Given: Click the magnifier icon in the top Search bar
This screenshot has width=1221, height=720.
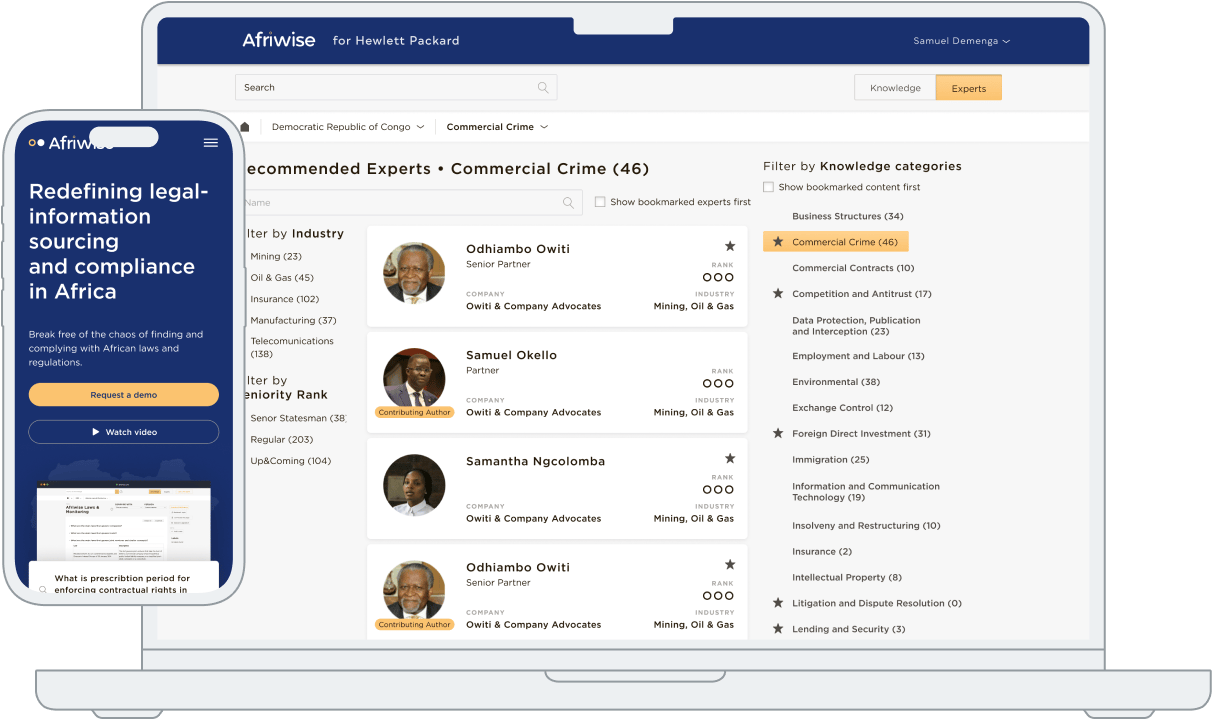Looking at the screenshot, I should [543, 88].
